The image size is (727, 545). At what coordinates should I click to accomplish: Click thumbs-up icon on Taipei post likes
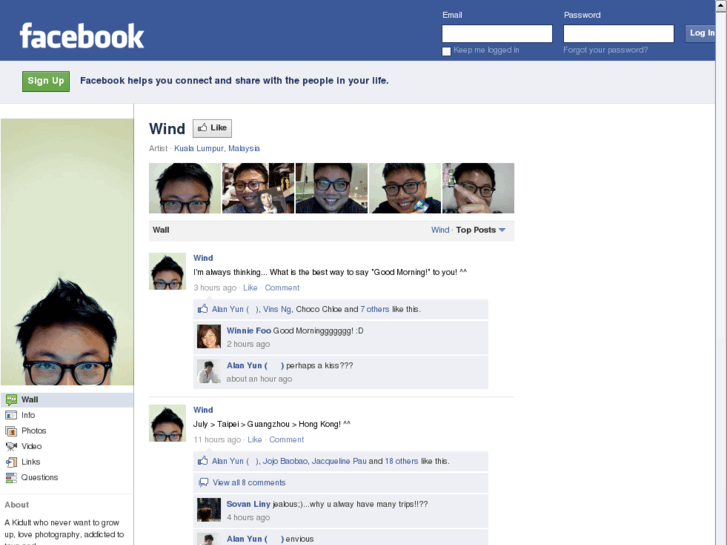click(x=203, y=461)
